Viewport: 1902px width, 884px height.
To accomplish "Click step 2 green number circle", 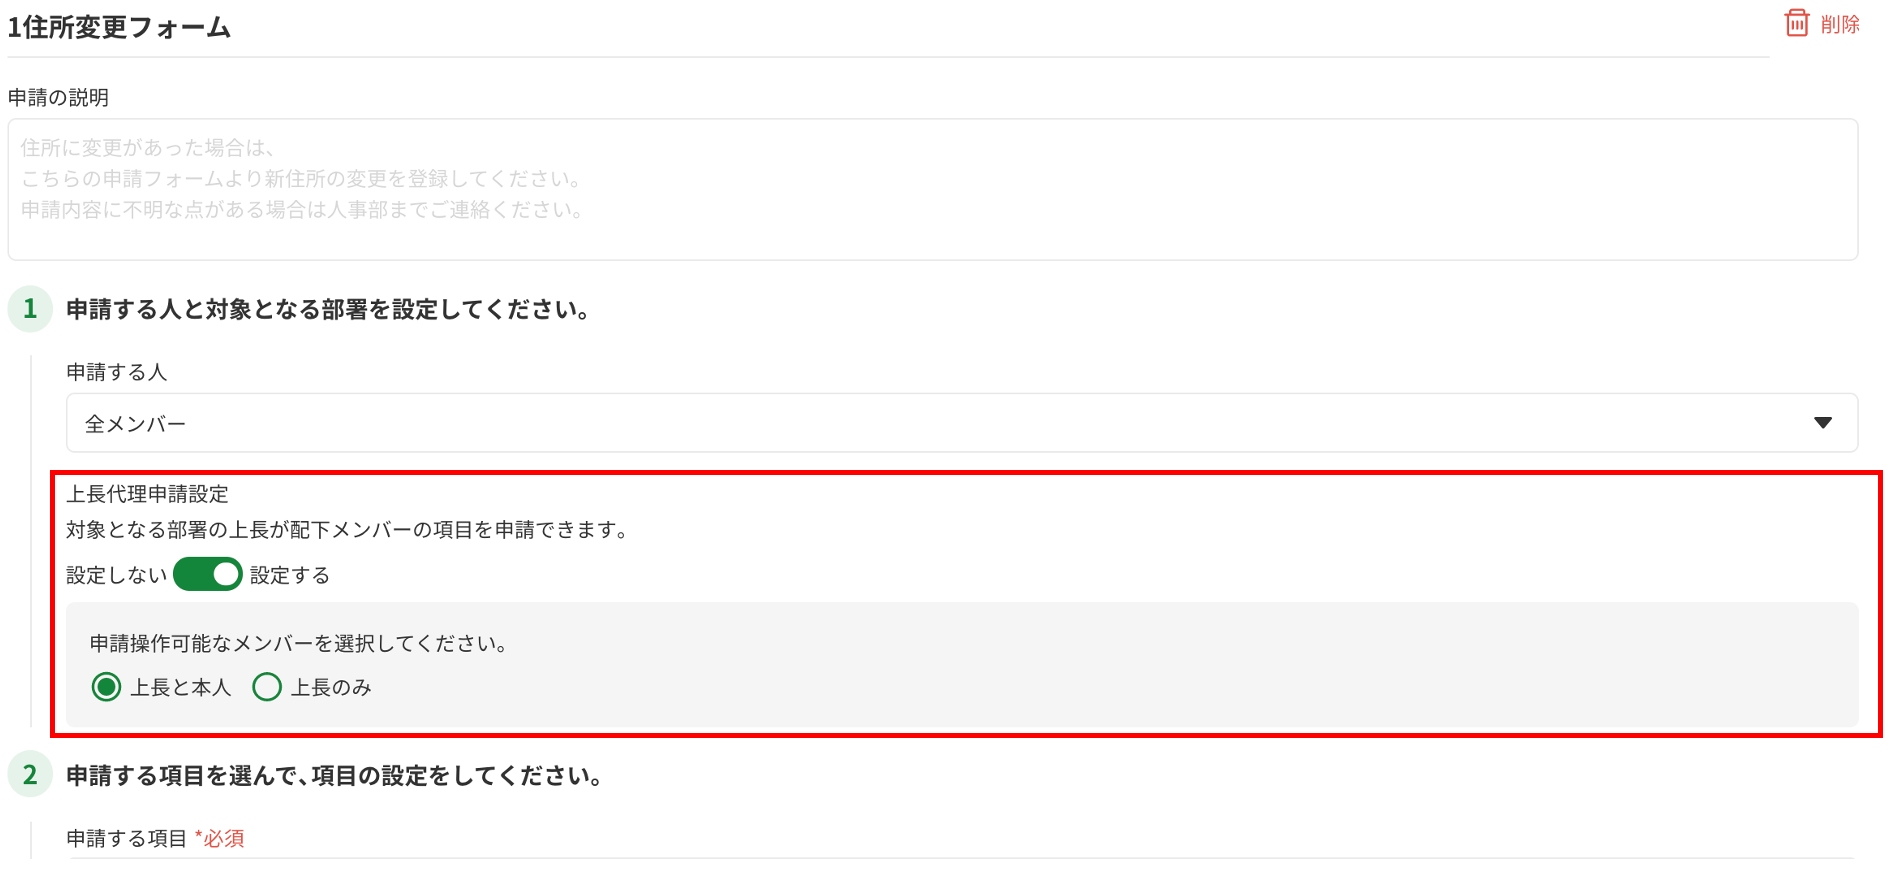I will click(30, 775).
